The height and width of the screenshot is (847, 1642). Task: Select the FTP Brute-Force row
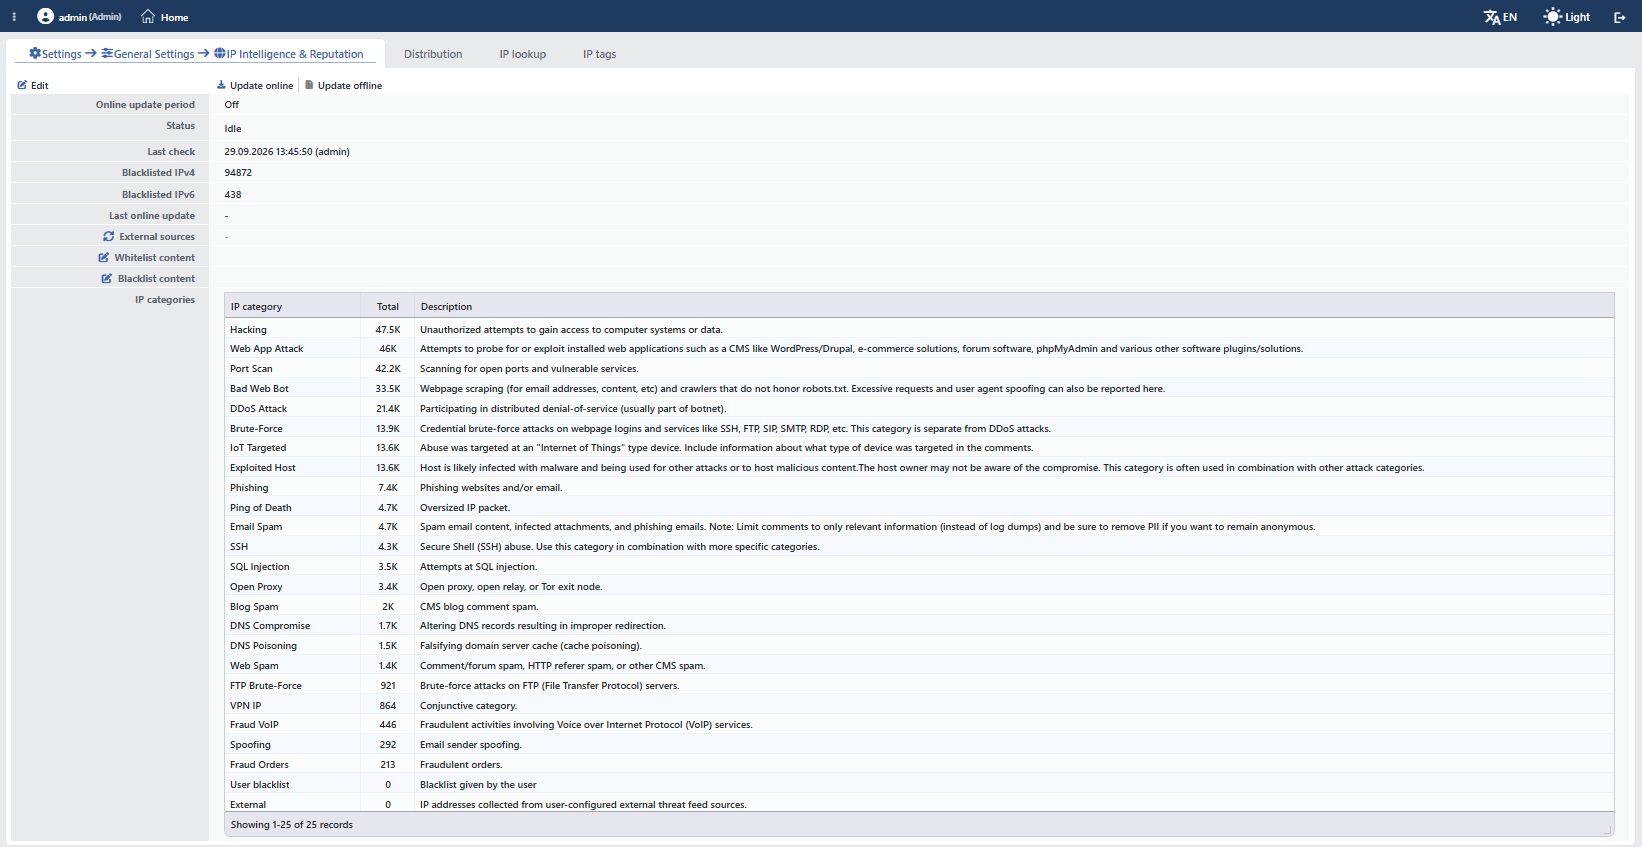point(919,686)
